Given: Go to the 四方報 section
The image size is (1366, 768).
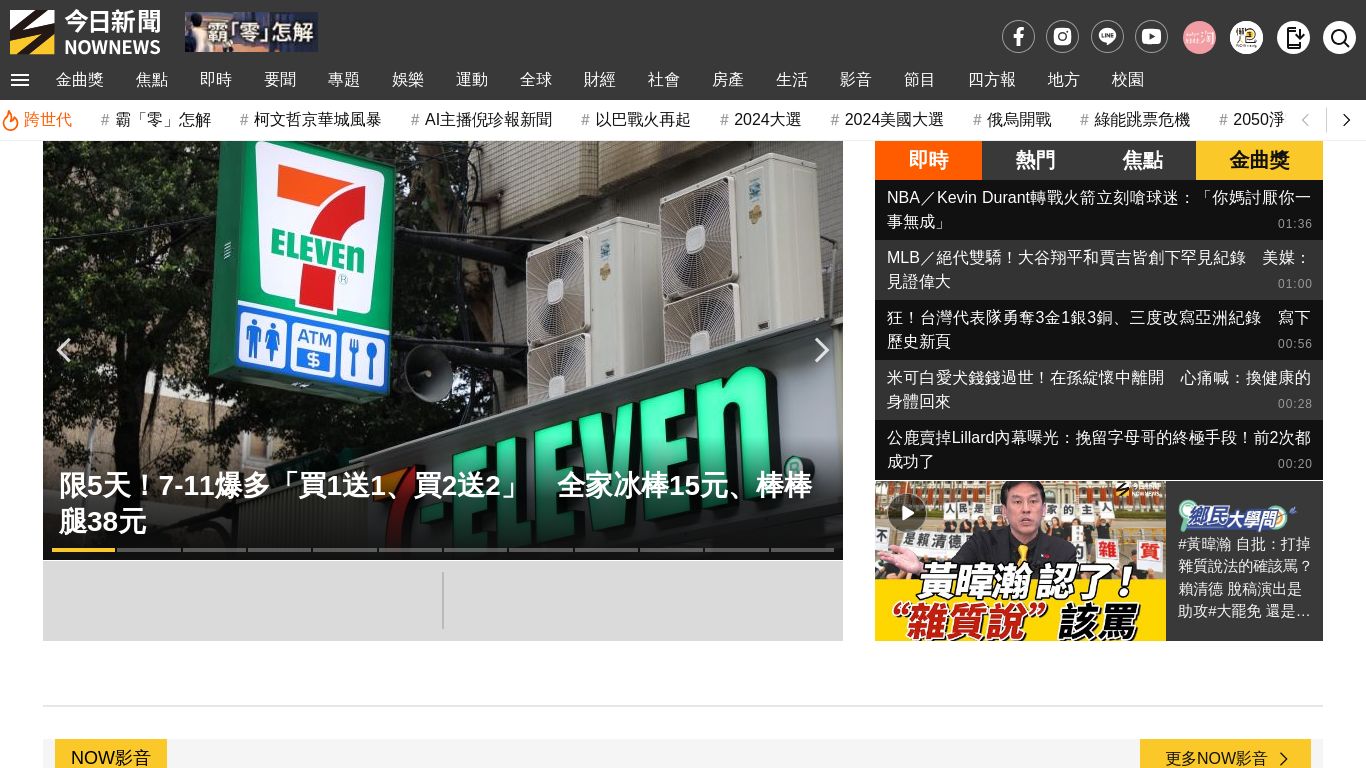Looking at the screenshot, I should click(992, 80).
